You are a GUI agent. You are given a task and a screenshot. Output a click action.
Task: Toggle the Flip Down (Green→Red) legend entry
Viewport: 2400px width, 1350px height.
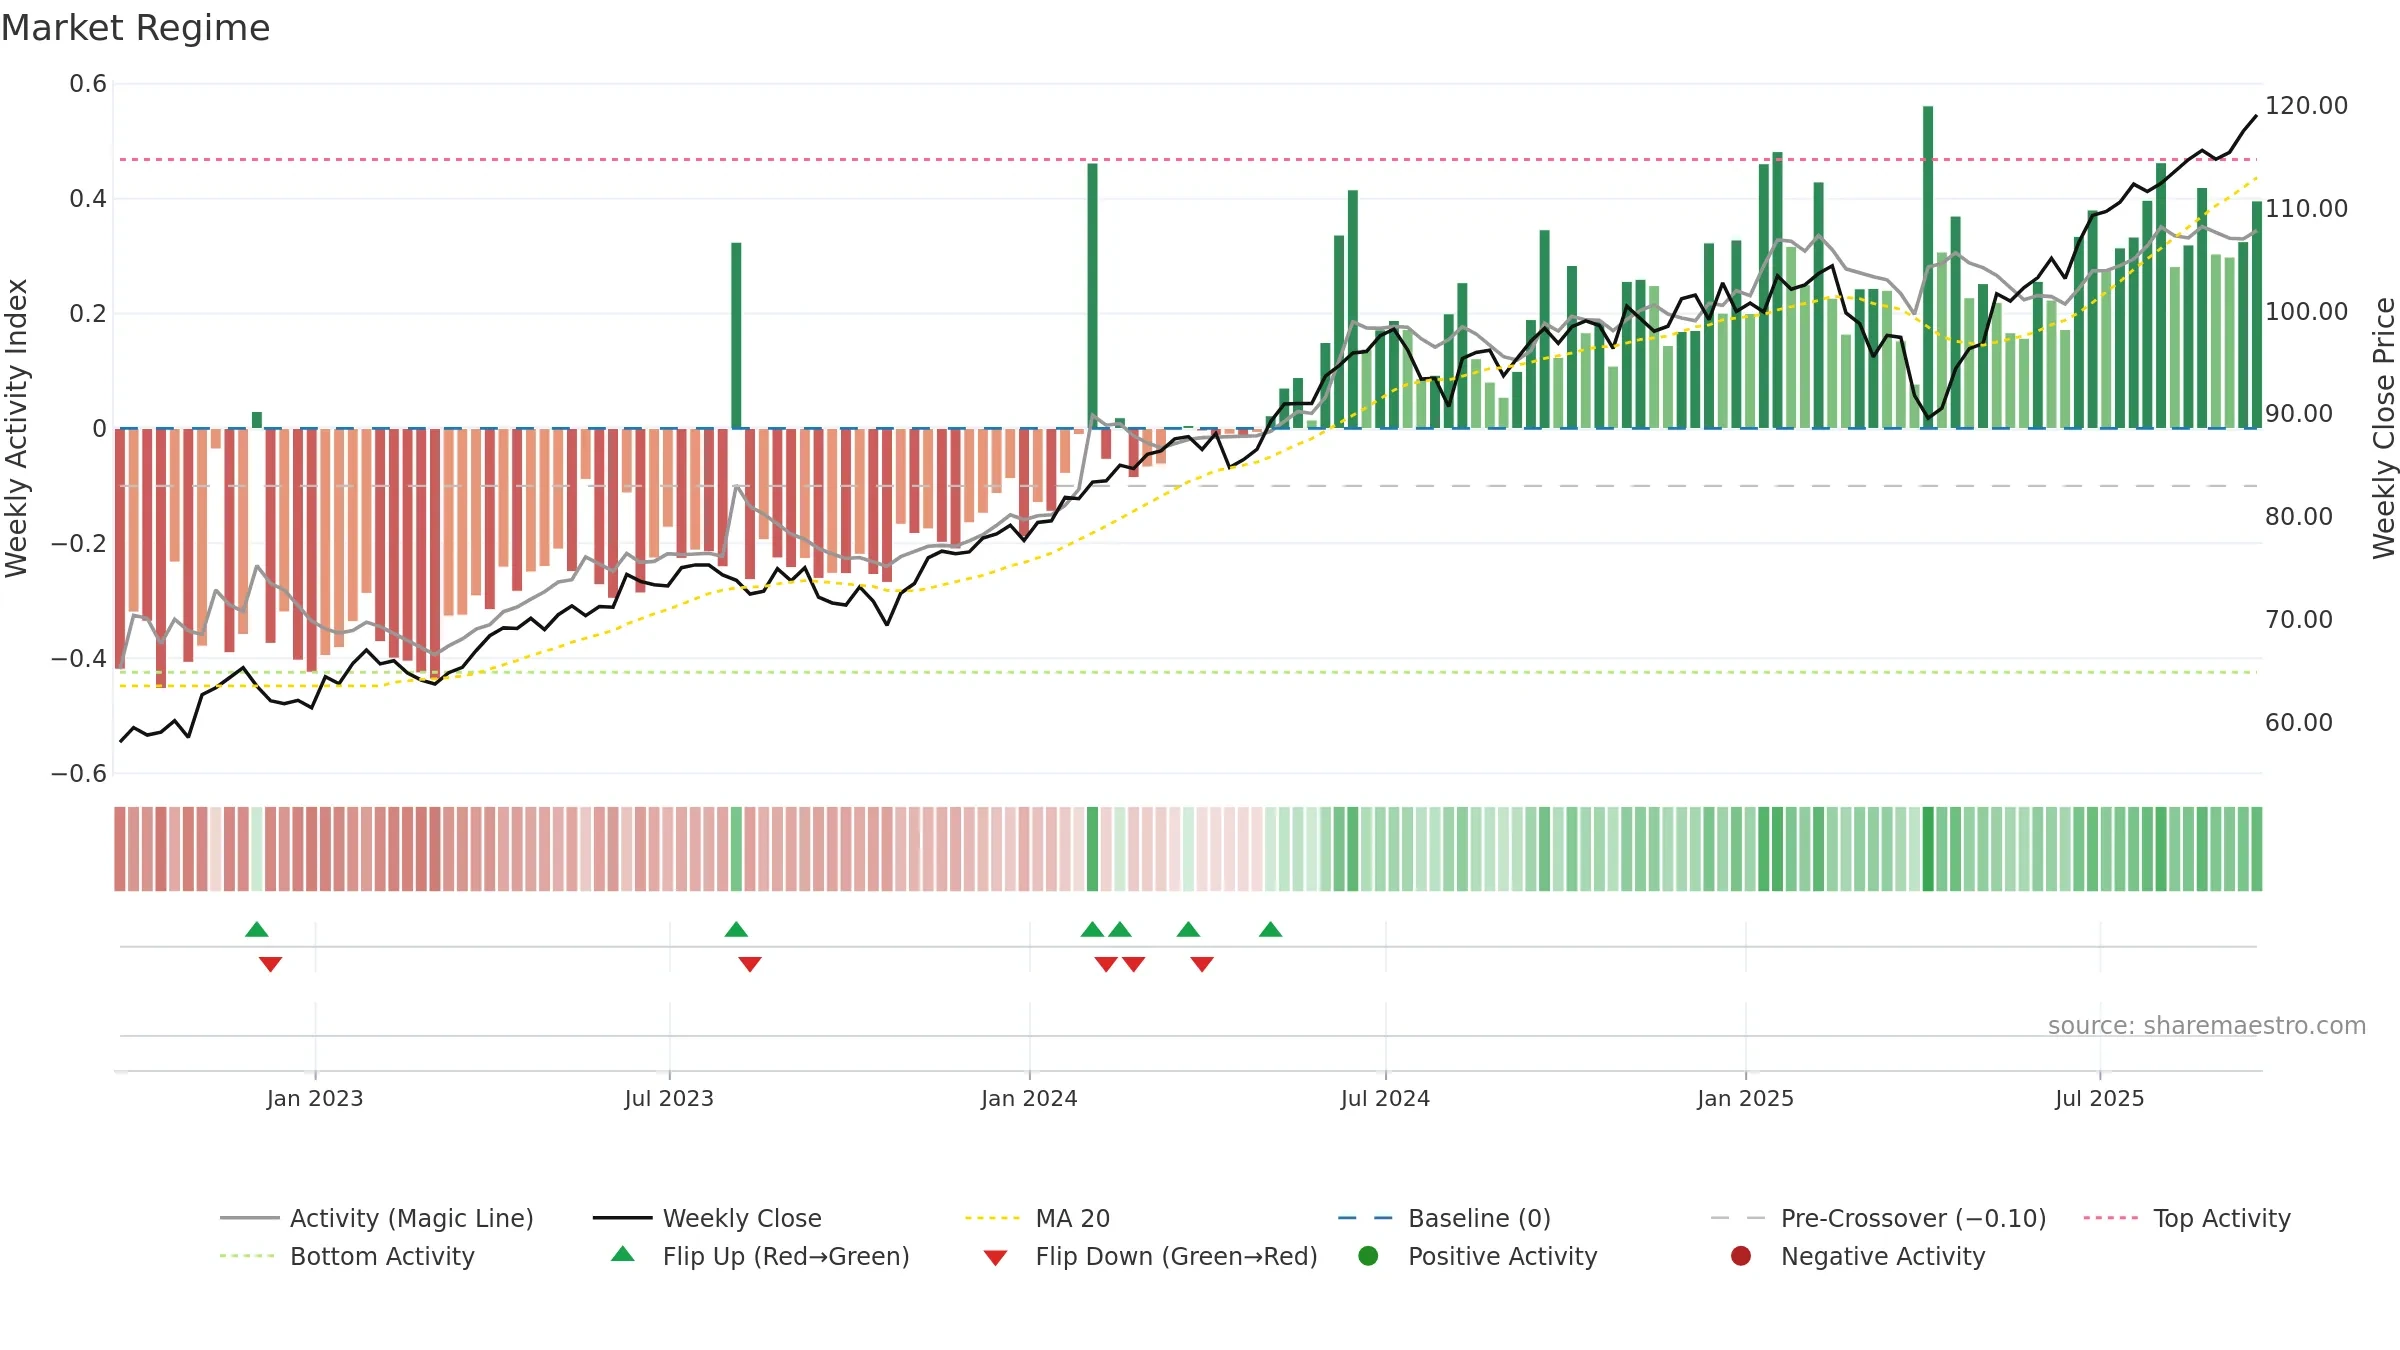1150,1256
